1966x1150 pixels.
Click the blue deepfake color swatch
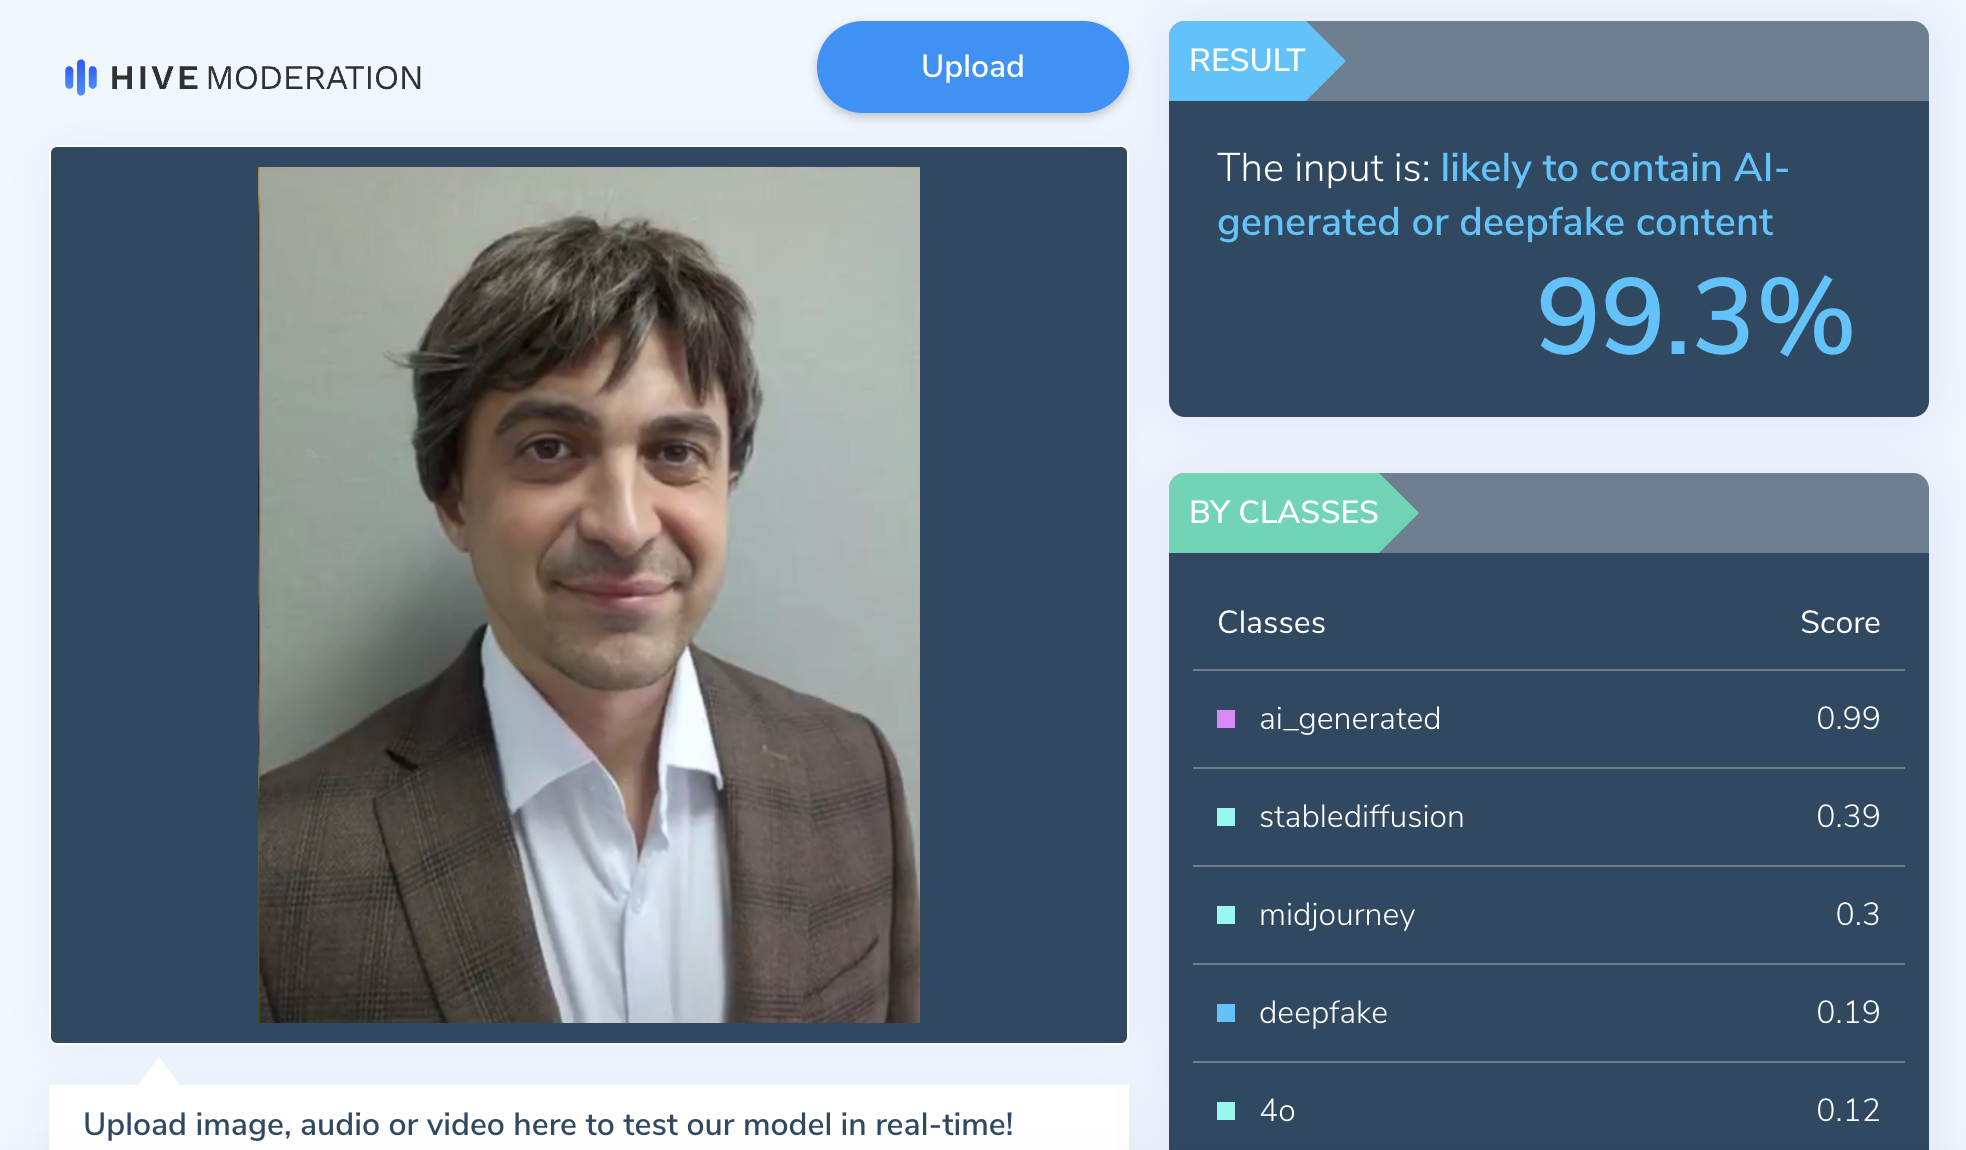pos(1226,1013)
